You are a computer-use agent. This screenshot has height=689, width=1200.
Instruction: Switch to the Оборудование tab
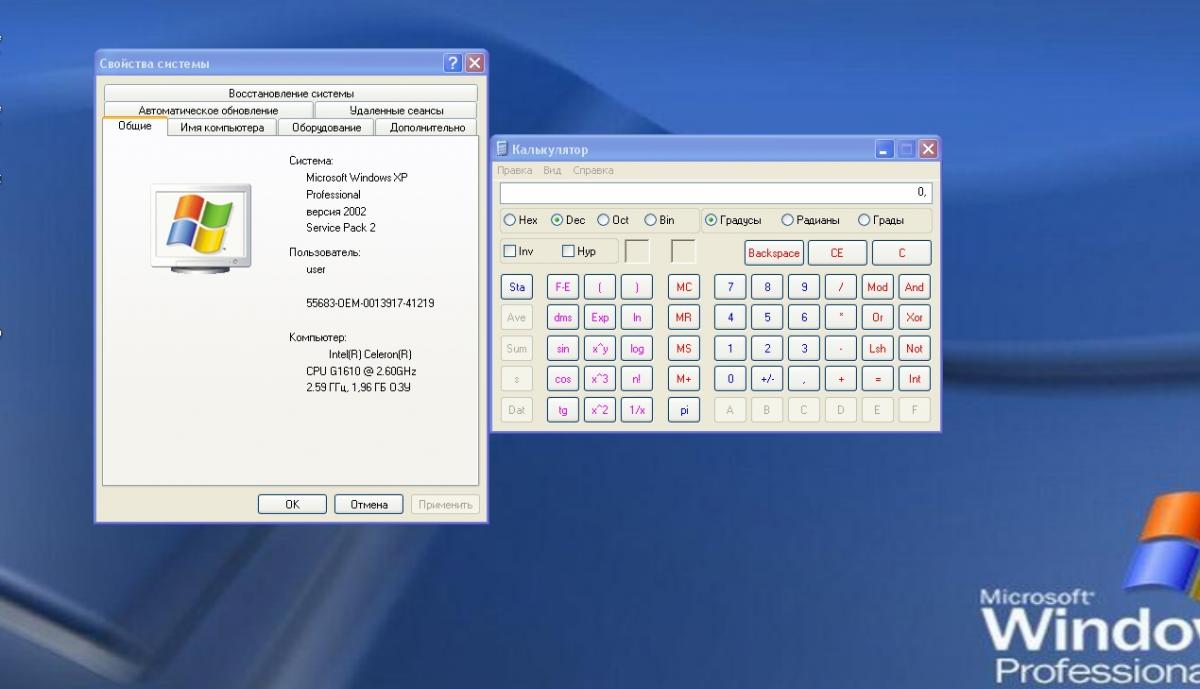click(x=326, y=128)
